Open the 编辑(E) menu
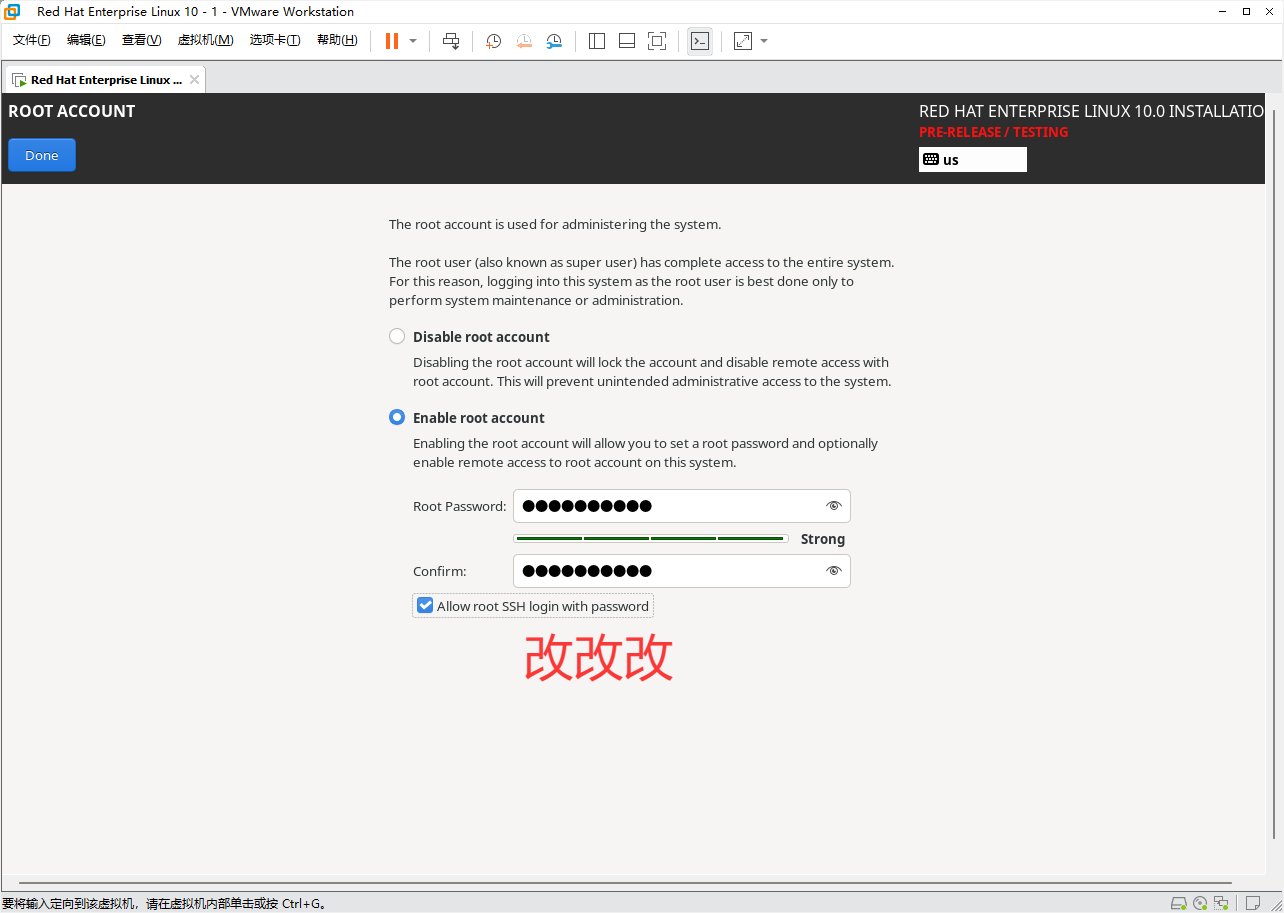Screen dimensions: 1284x913 86,40
